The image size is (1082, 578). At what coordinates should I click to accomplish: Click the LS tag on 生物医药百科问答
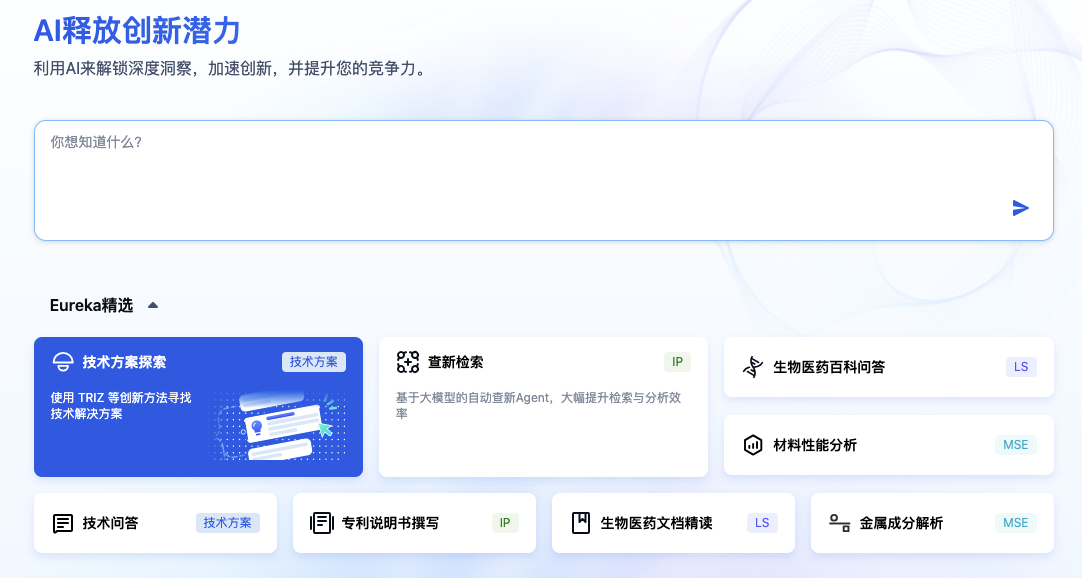(x=1021, y=367)
